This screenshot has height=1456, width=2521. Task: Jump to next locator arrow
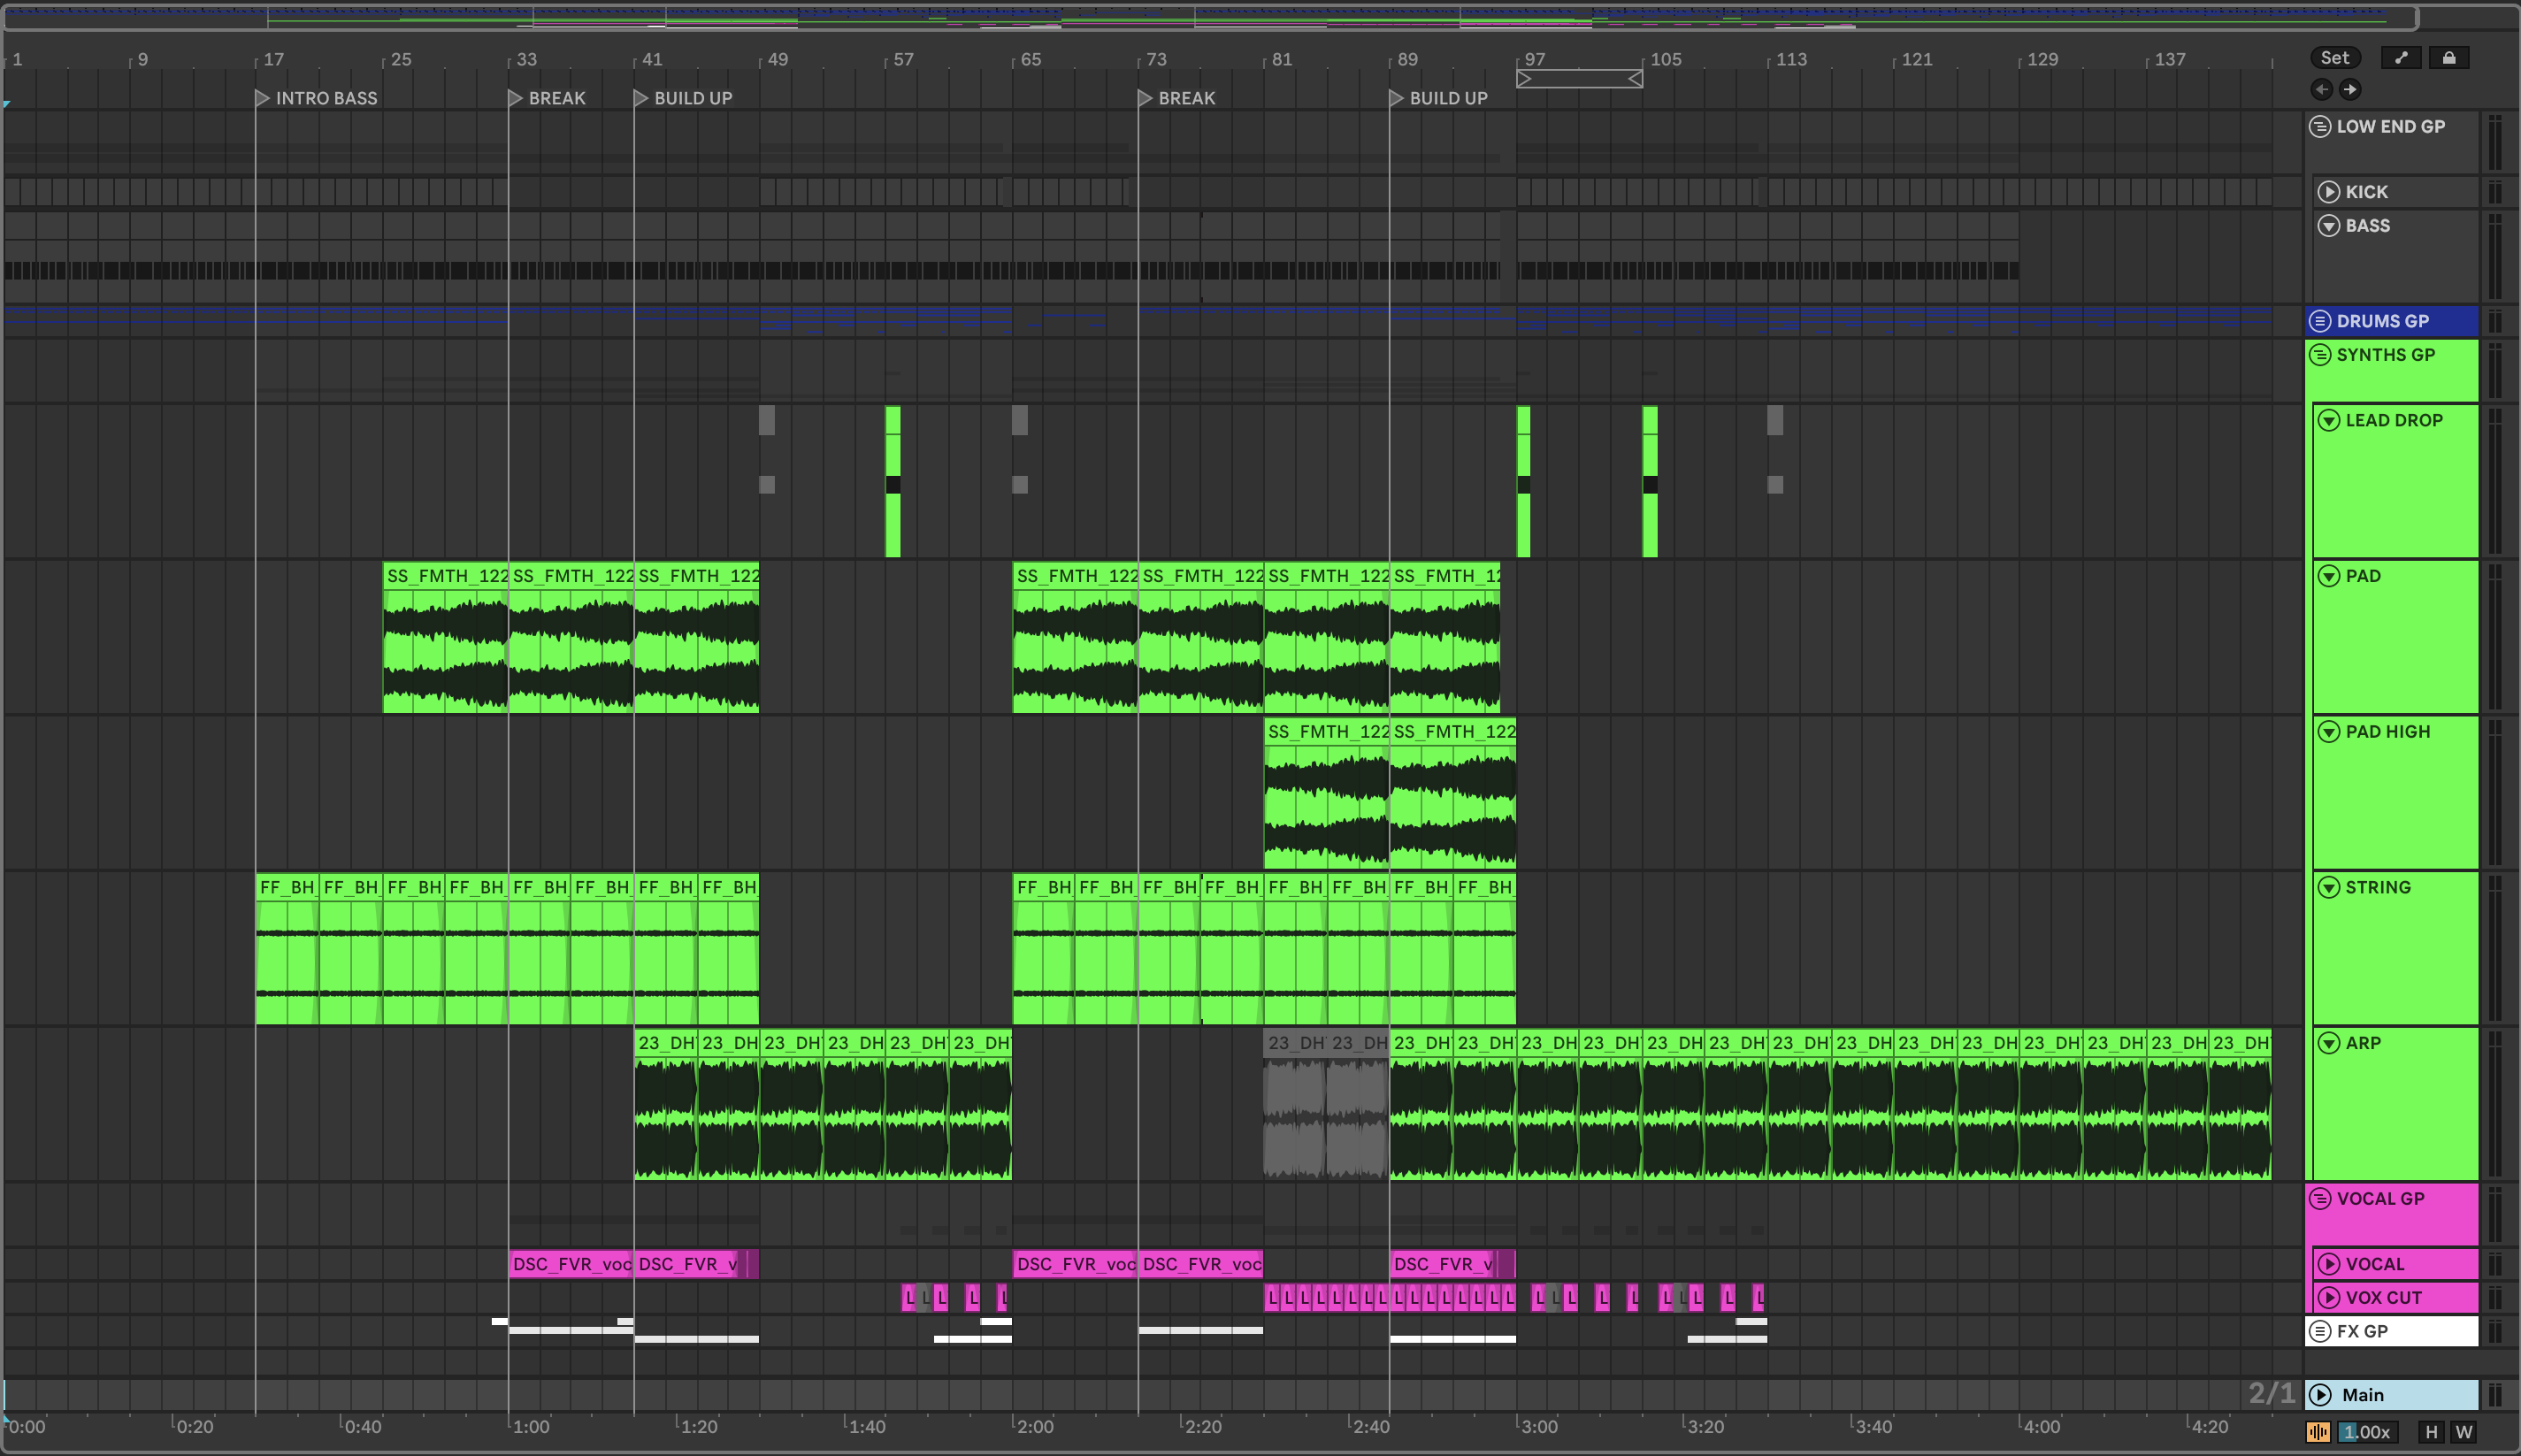tap(2350, 89)
